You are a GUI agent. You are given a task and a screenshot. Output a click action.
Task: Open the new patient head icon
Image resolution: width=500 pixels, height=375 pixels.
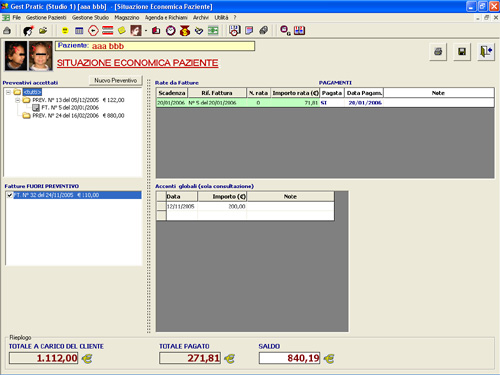(x=28, y=31)
